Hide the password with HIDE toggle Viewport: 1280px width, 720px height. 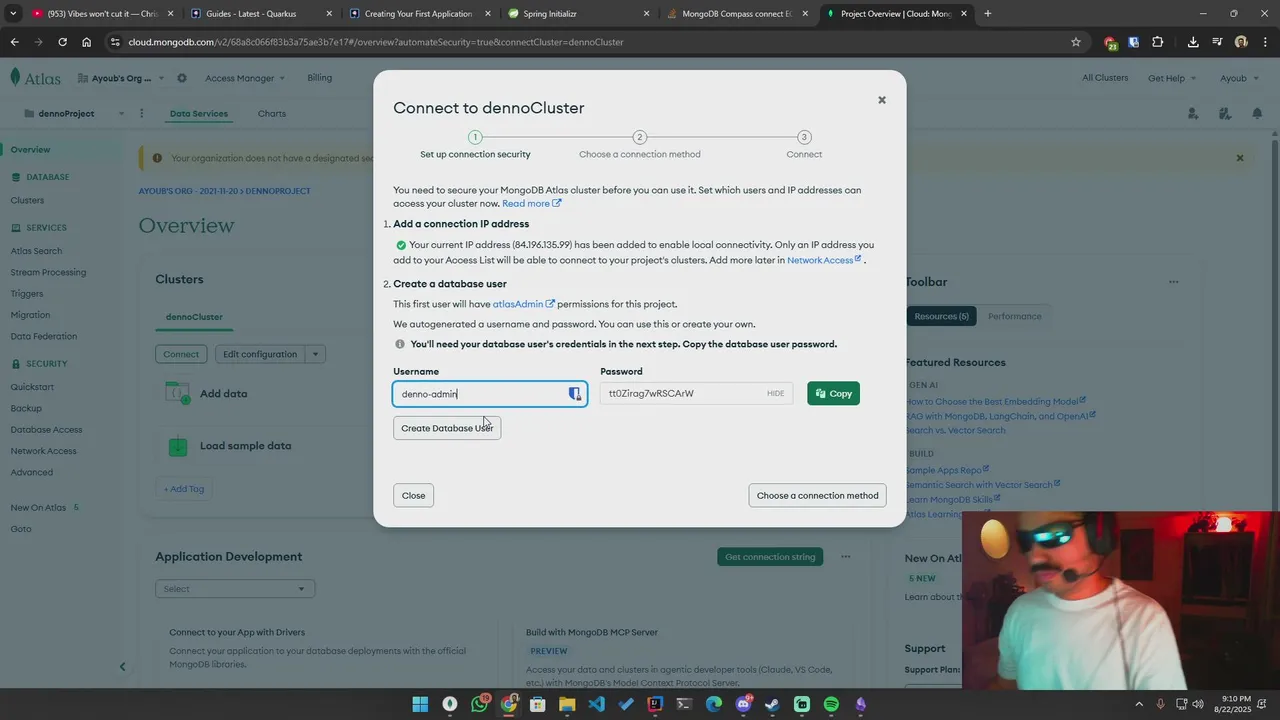click(x=776, y=394)
